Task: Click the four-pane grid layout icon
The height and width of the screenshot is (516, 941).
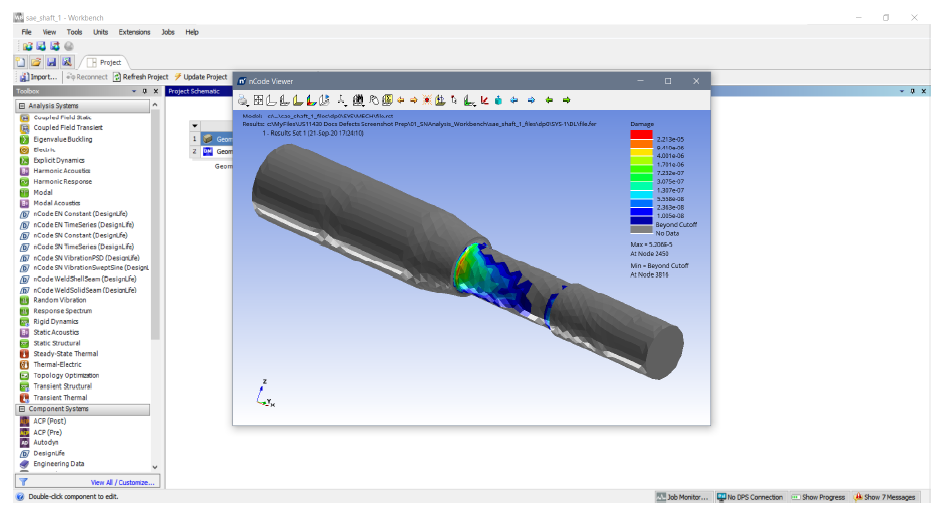Action: click(x=259, y=100)
